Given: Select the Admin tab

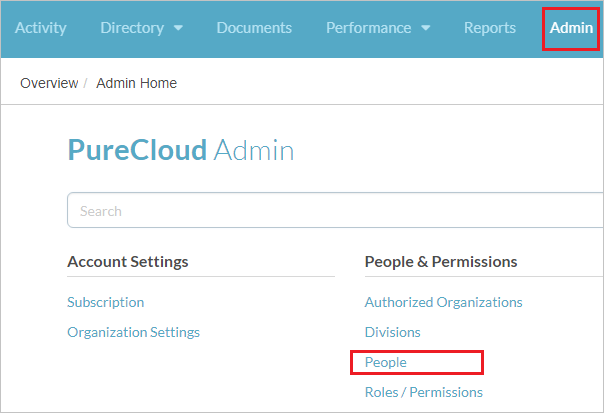Looking at the screenshot, I should pyautogui.click(x=571, y=28).
